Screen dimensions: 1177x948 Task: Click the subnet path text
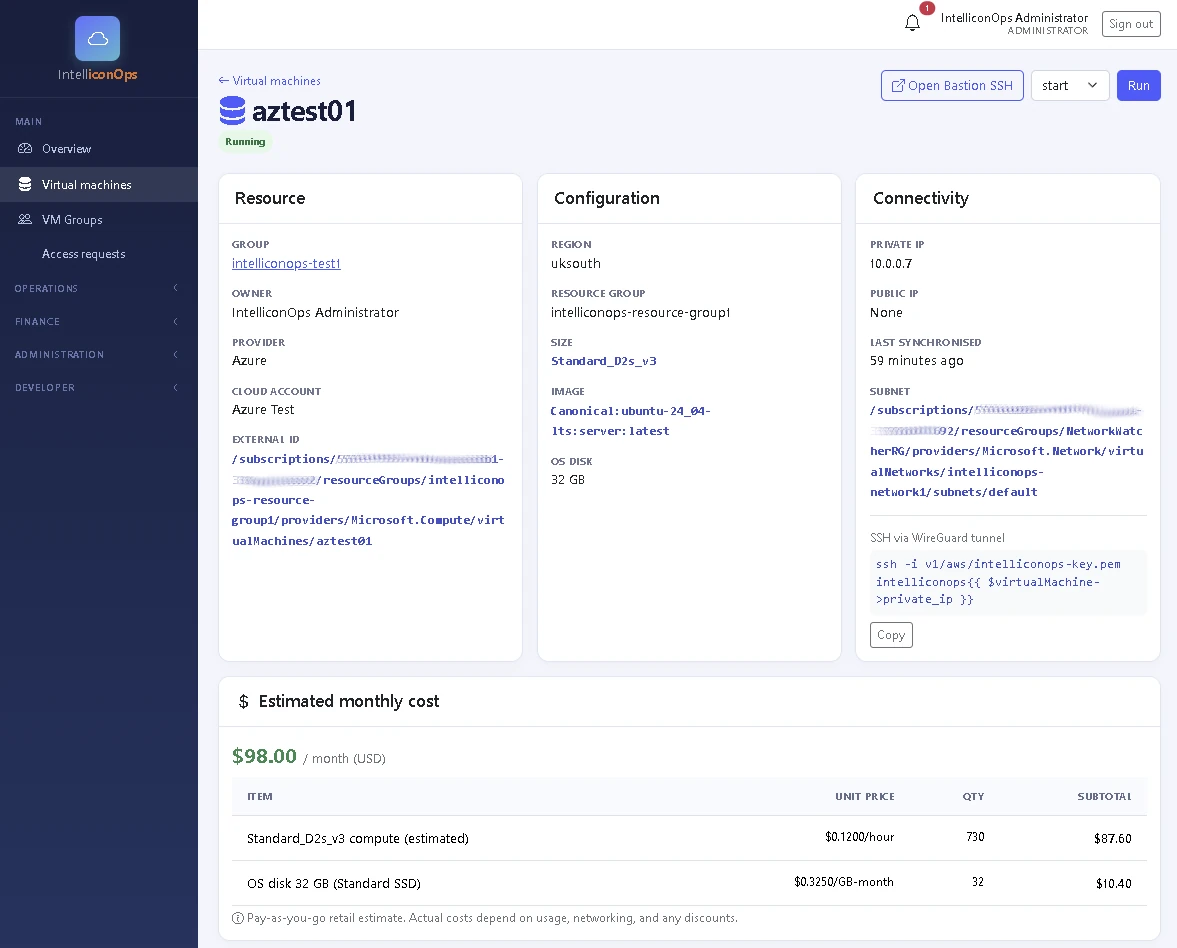1007,451
